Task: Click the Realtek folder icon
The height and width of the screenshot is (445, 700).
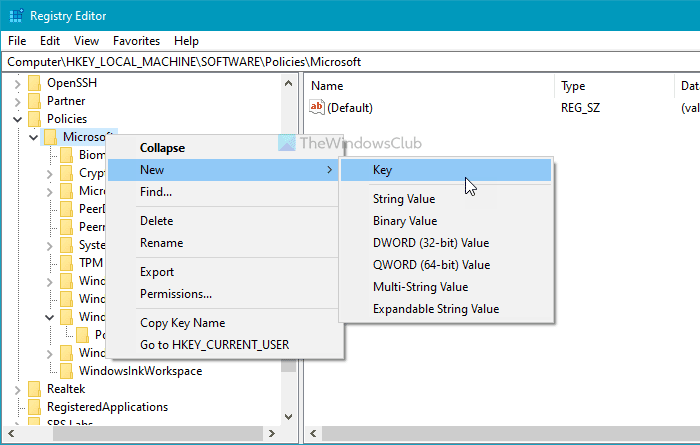Action: coord(34,389)
